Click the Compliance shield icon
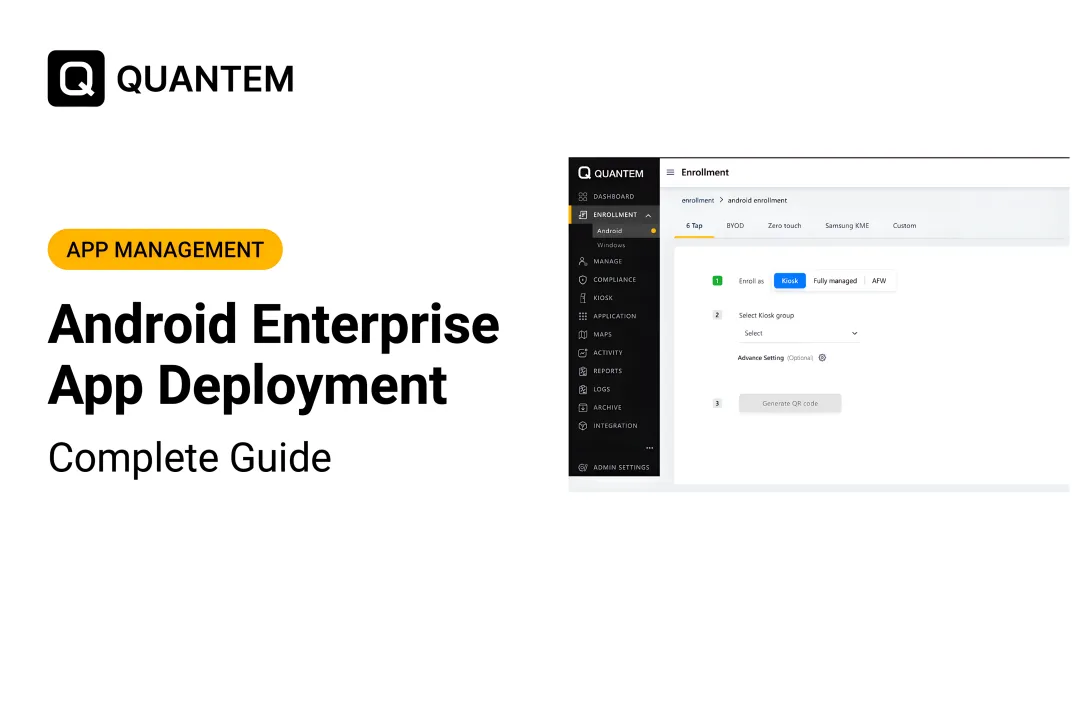Image resolution: width=1080 pixels, height=725 pixels. [x=583, y=280]
